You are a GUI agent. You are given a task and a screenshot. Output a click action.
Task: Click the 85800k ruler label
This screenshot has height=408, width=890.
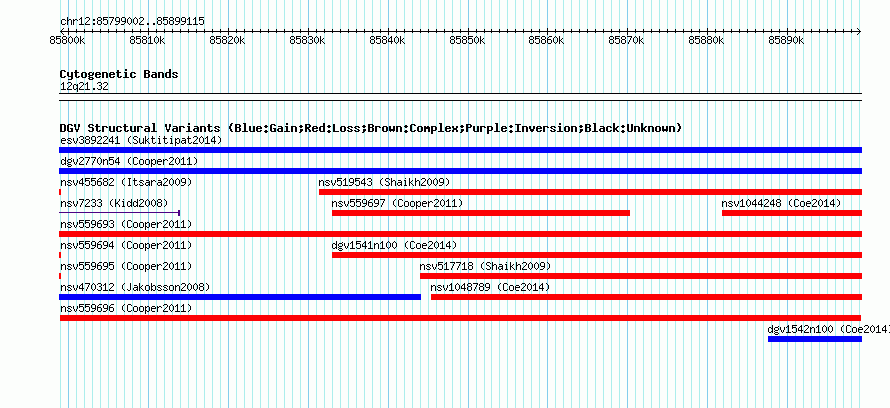[x=68, y=40]
